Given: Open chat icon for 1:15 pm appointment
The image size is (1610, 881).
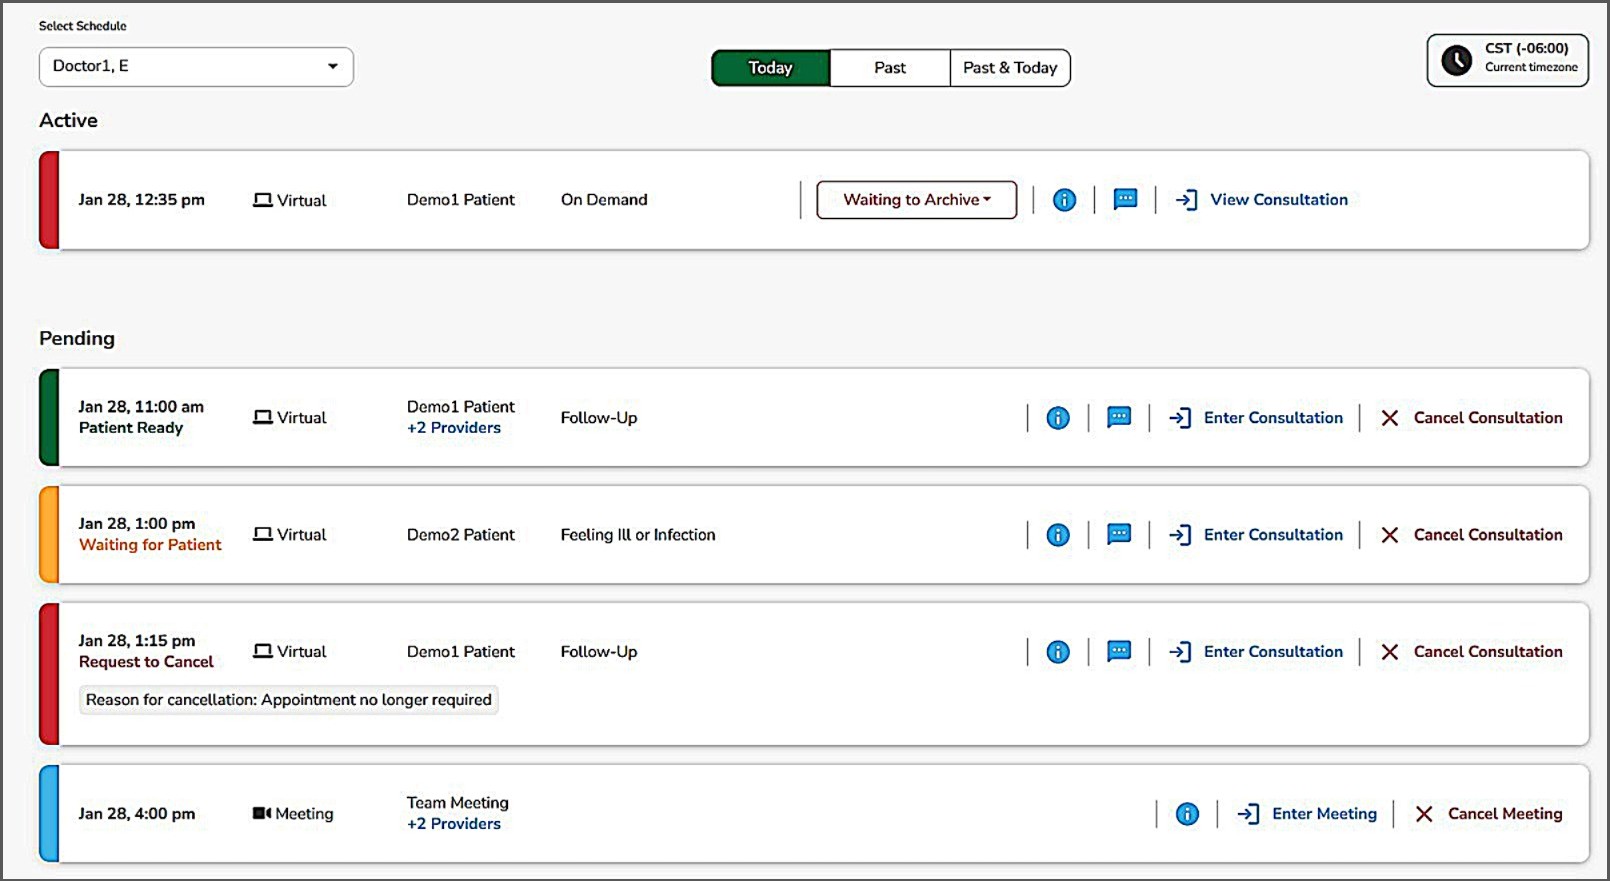Looking at the screenshot, I should point(1119,652).
